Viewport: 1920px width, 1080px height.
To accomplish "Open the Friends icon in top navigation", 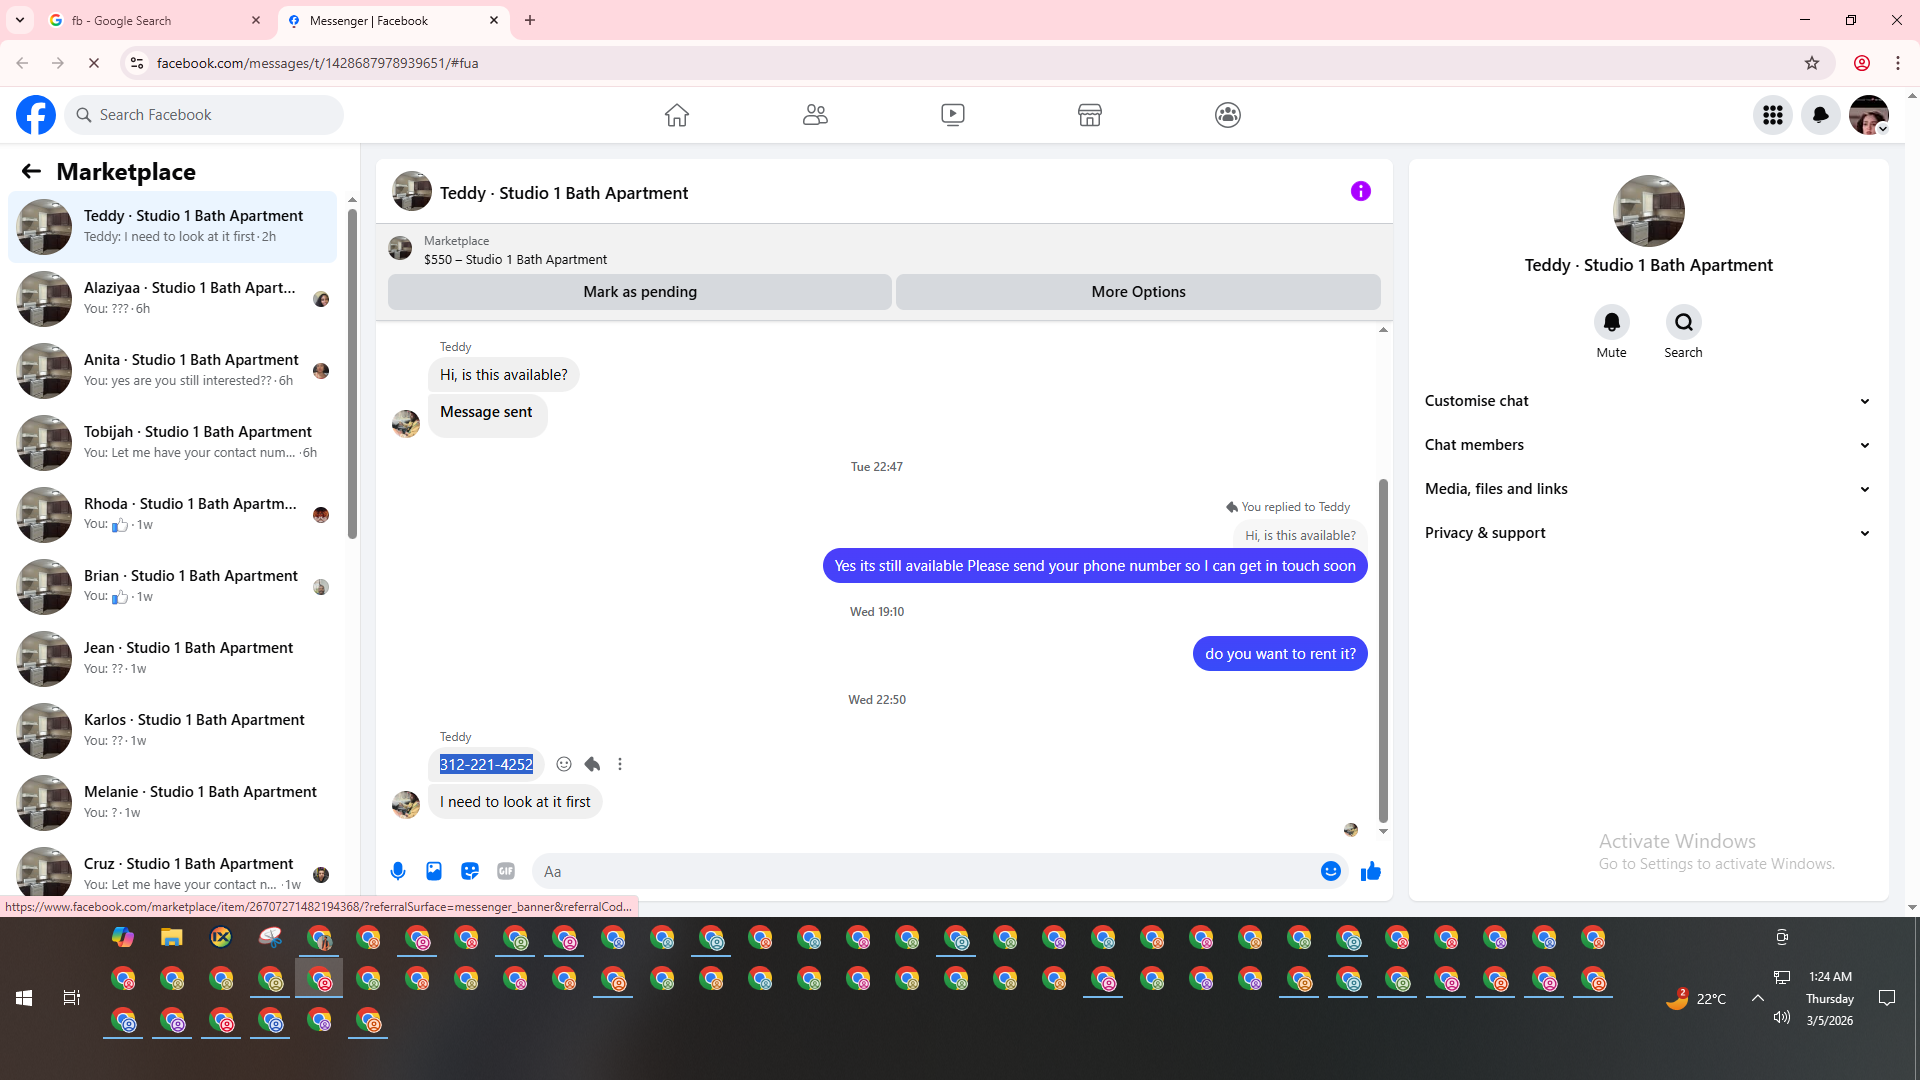I will pyautogui.click(x=815, y=115).
